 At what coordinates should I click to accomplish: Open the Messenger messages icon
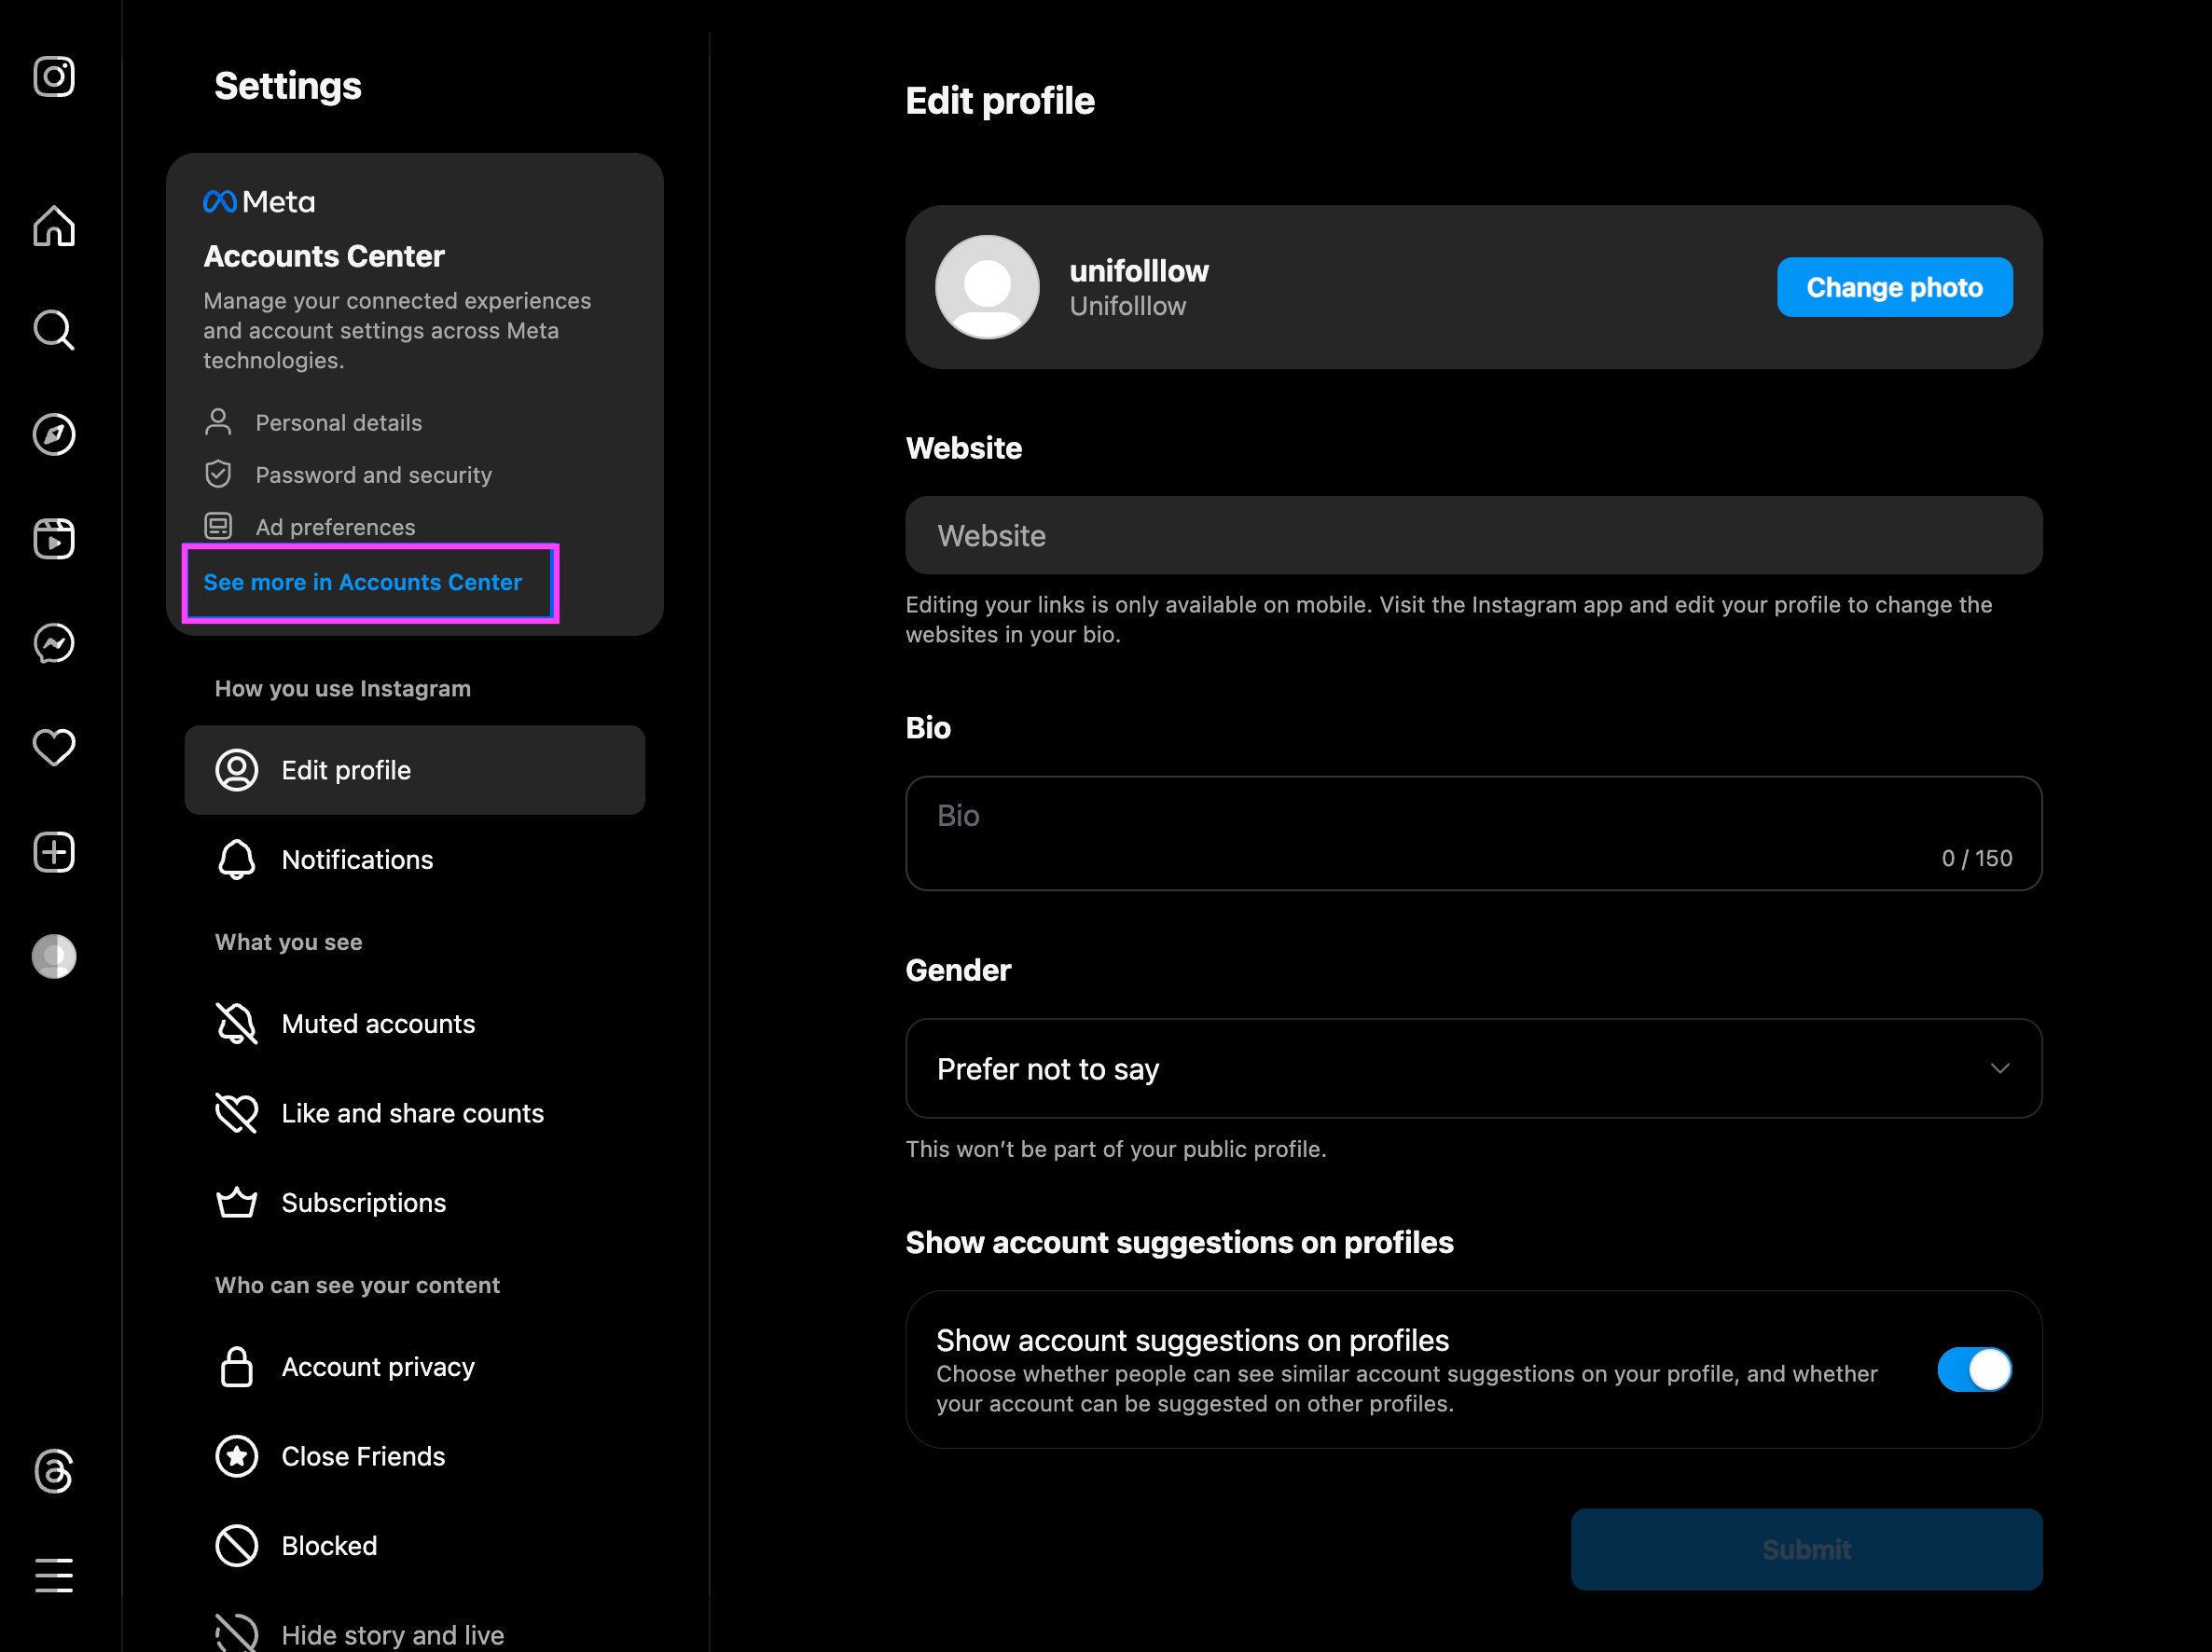click(54, 644)
